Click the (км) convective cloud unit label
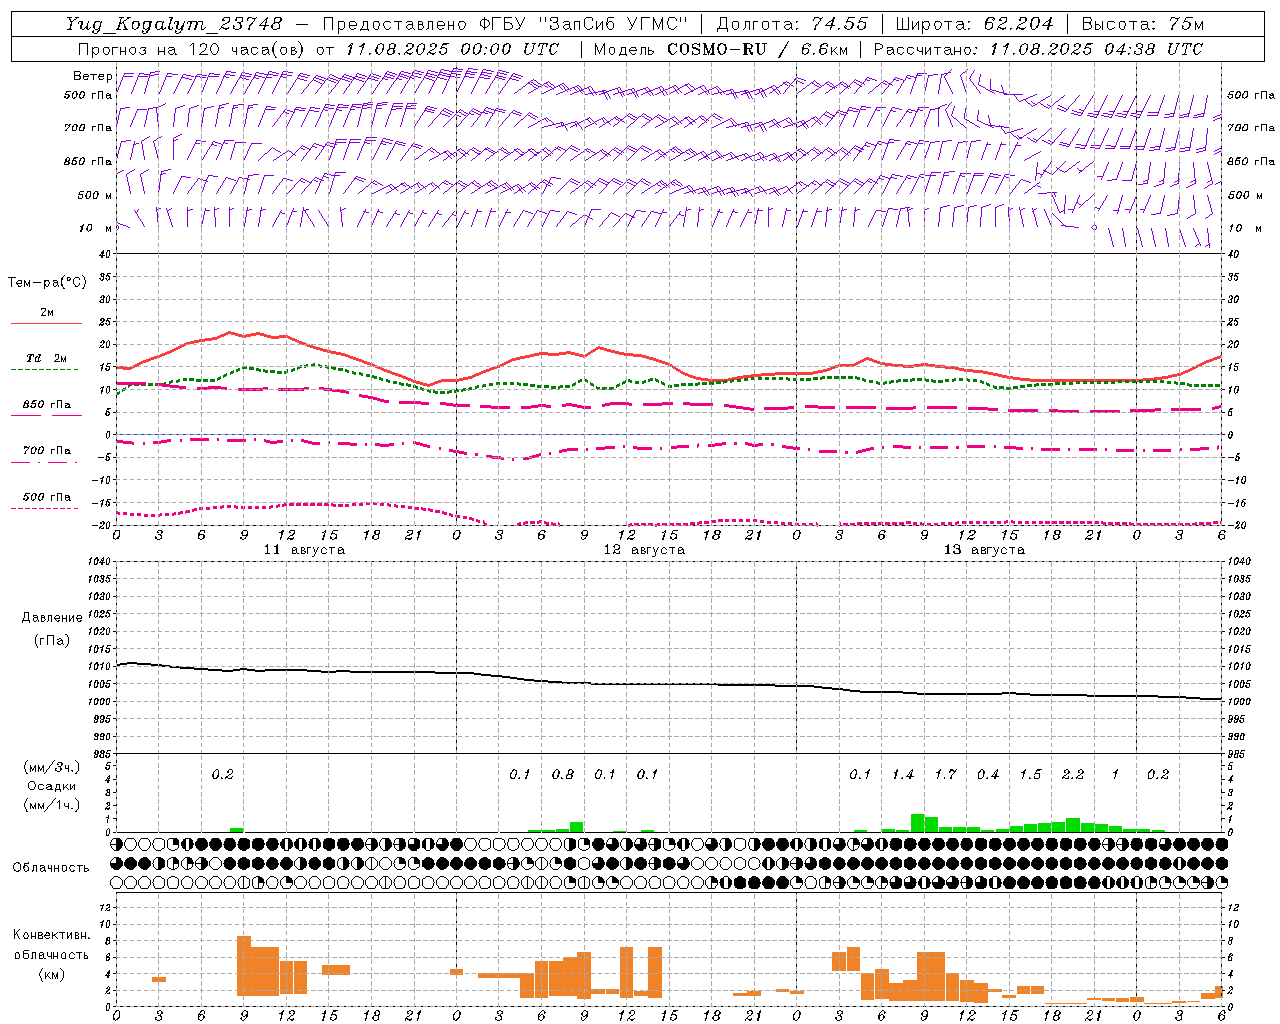 (x=51, y=974)
